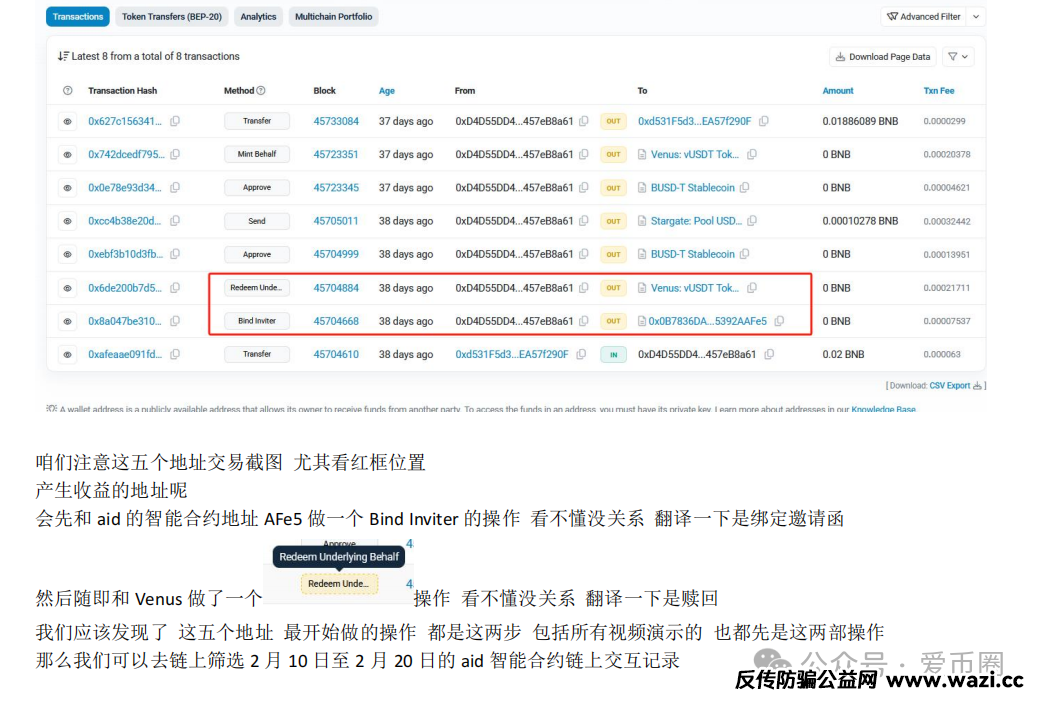Toggle the Age column format
1038x707 pixels.
click(387, 91)
